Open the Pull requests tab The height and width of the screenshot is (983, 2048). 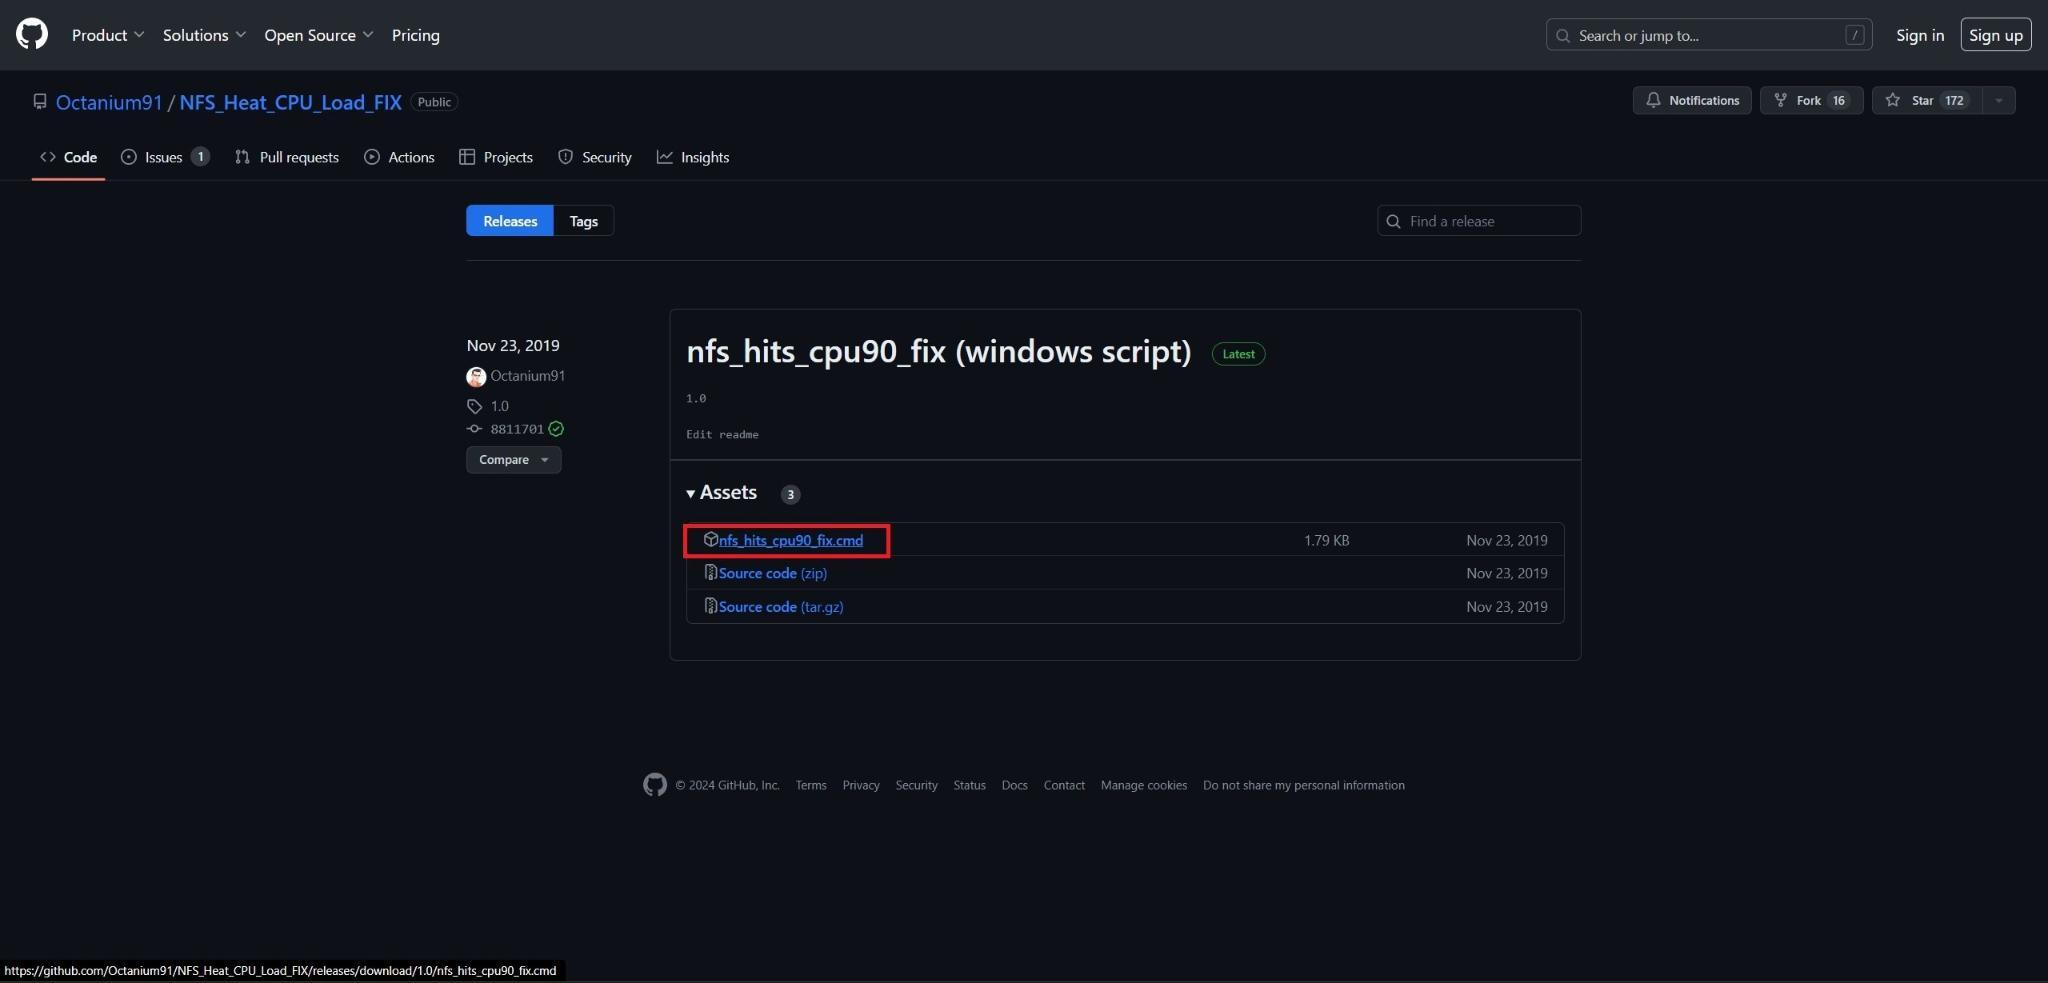(287, 157)
